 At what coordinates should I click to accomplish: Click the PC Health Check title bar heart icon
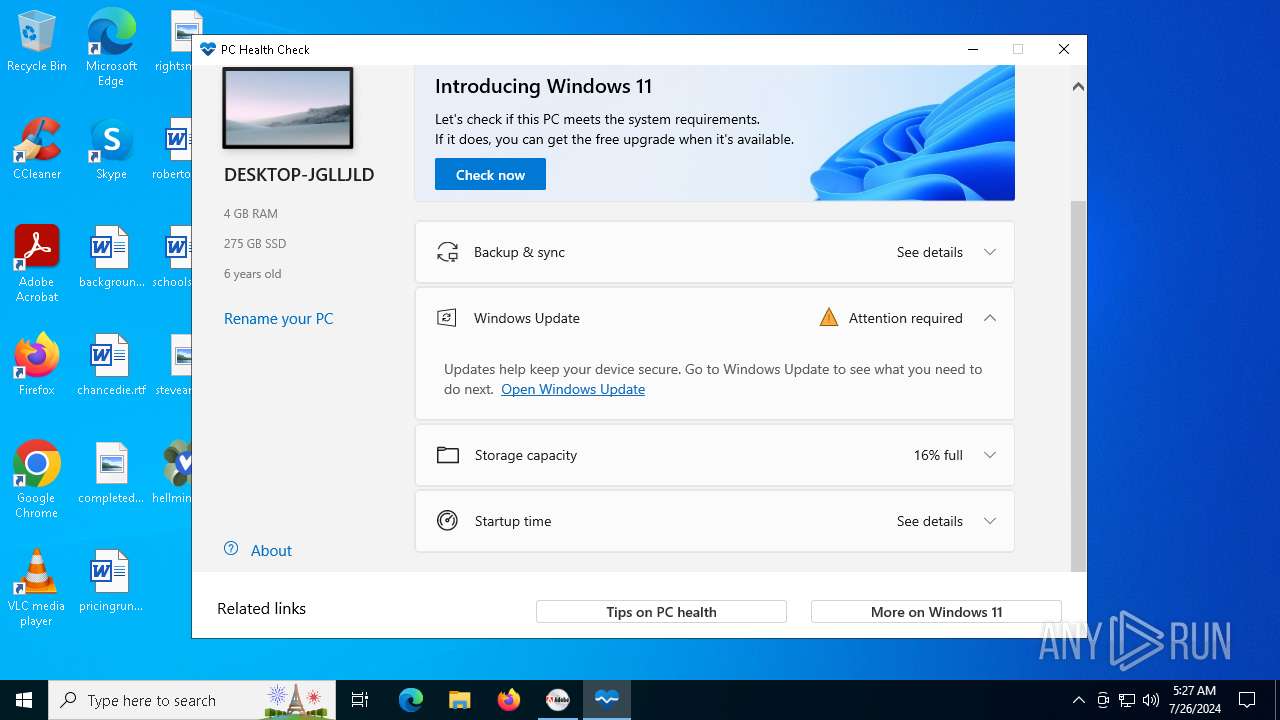(208, 49)
